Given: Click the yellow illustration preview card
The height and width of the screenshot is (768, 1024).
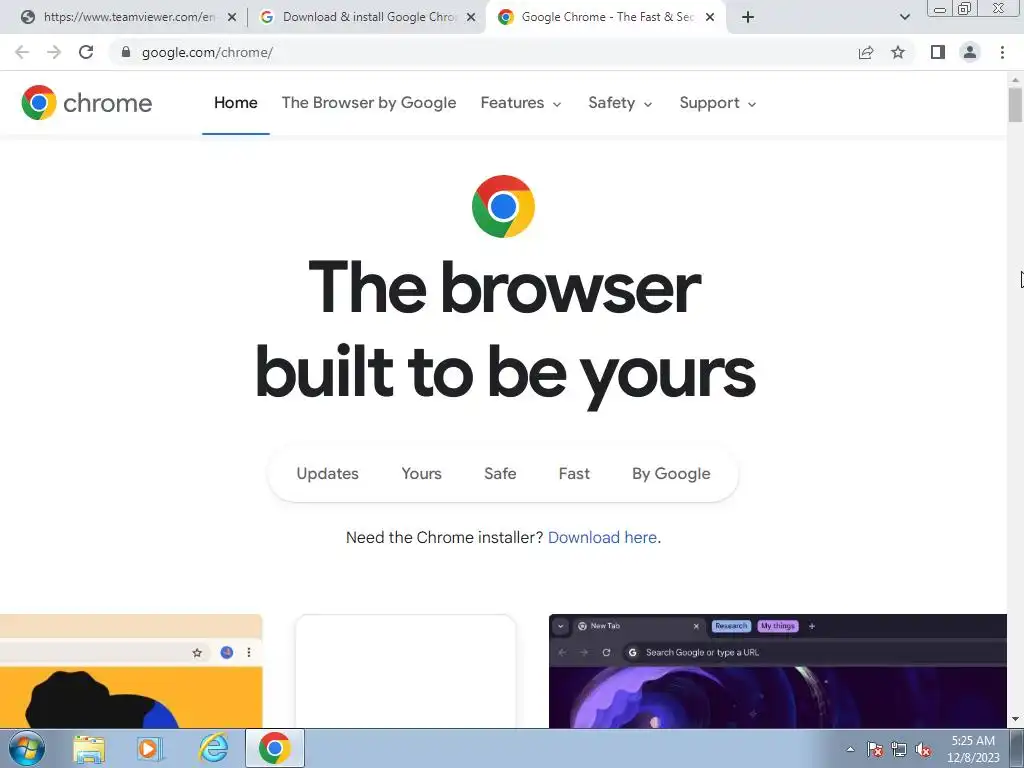Looking at the screenshot, I should click(x=131, y=671).
